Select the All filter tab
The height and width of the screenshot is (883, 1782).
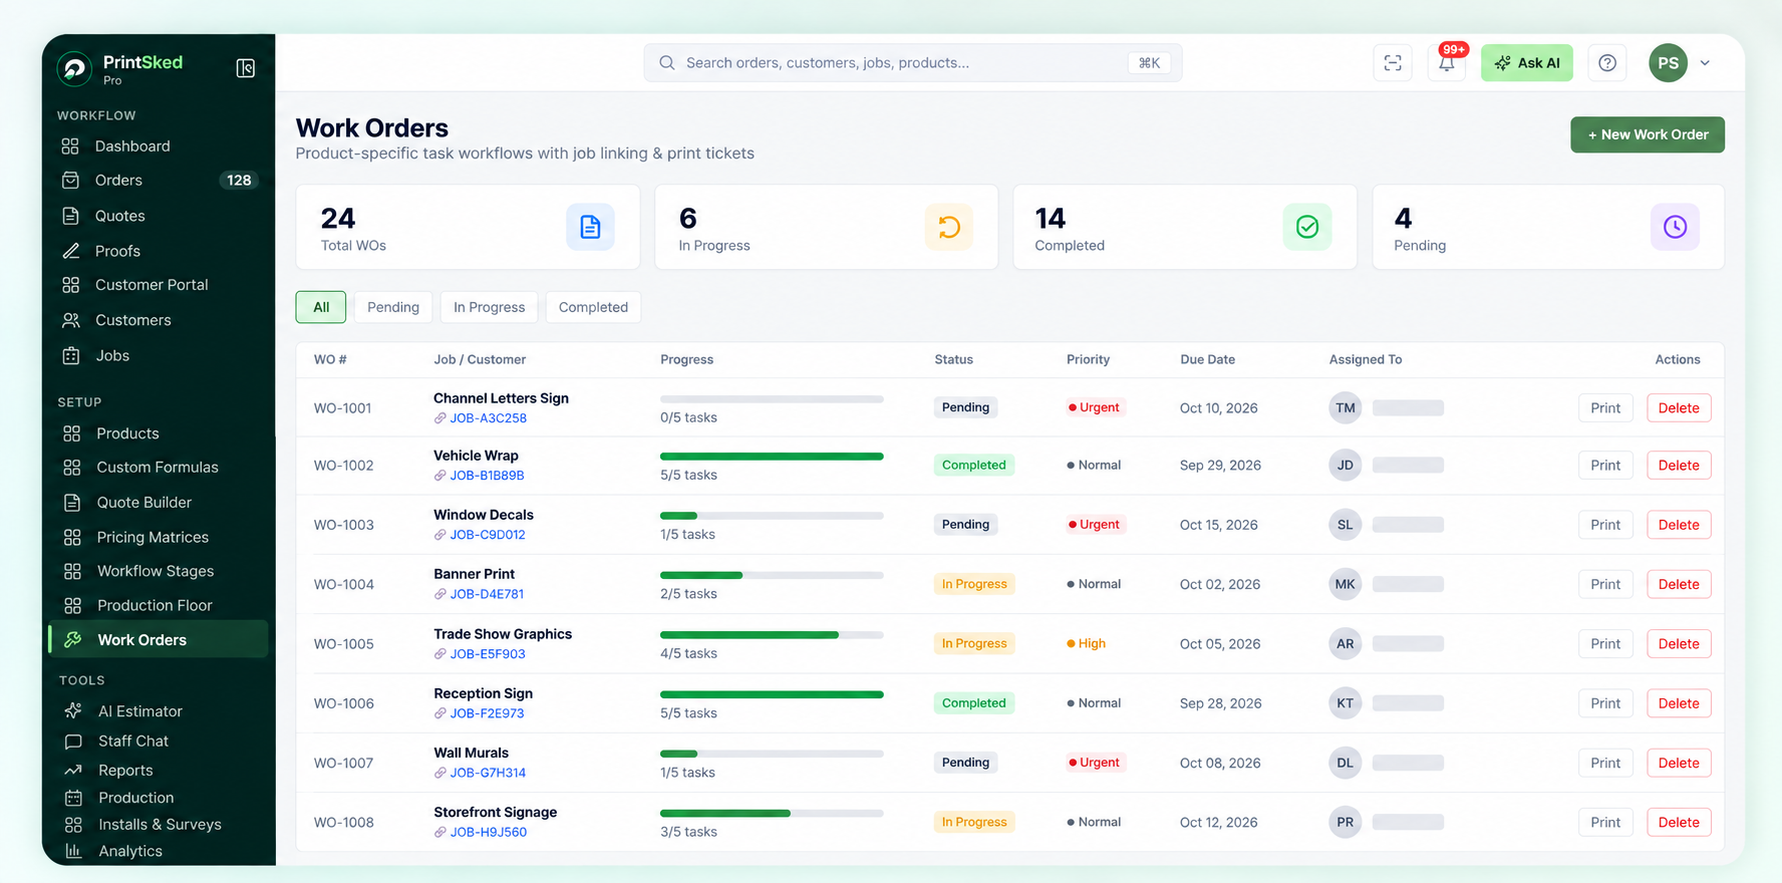tap(321, 307)
